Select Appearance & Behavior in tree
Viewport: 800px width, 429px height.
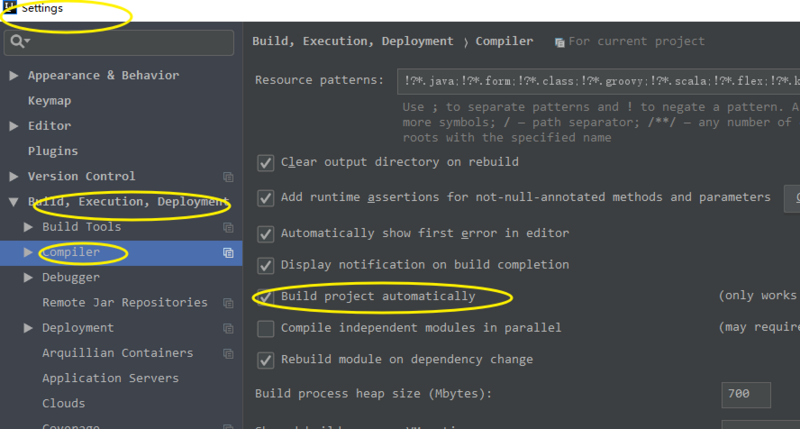pyautogui.click(x=104, y=75)
